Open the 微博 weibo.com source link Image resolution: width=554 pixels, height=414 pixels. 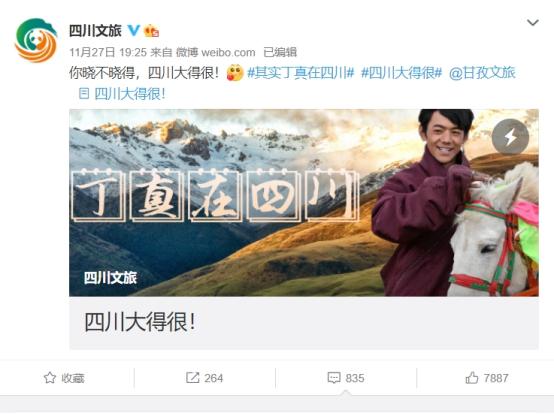pos(216,52)
